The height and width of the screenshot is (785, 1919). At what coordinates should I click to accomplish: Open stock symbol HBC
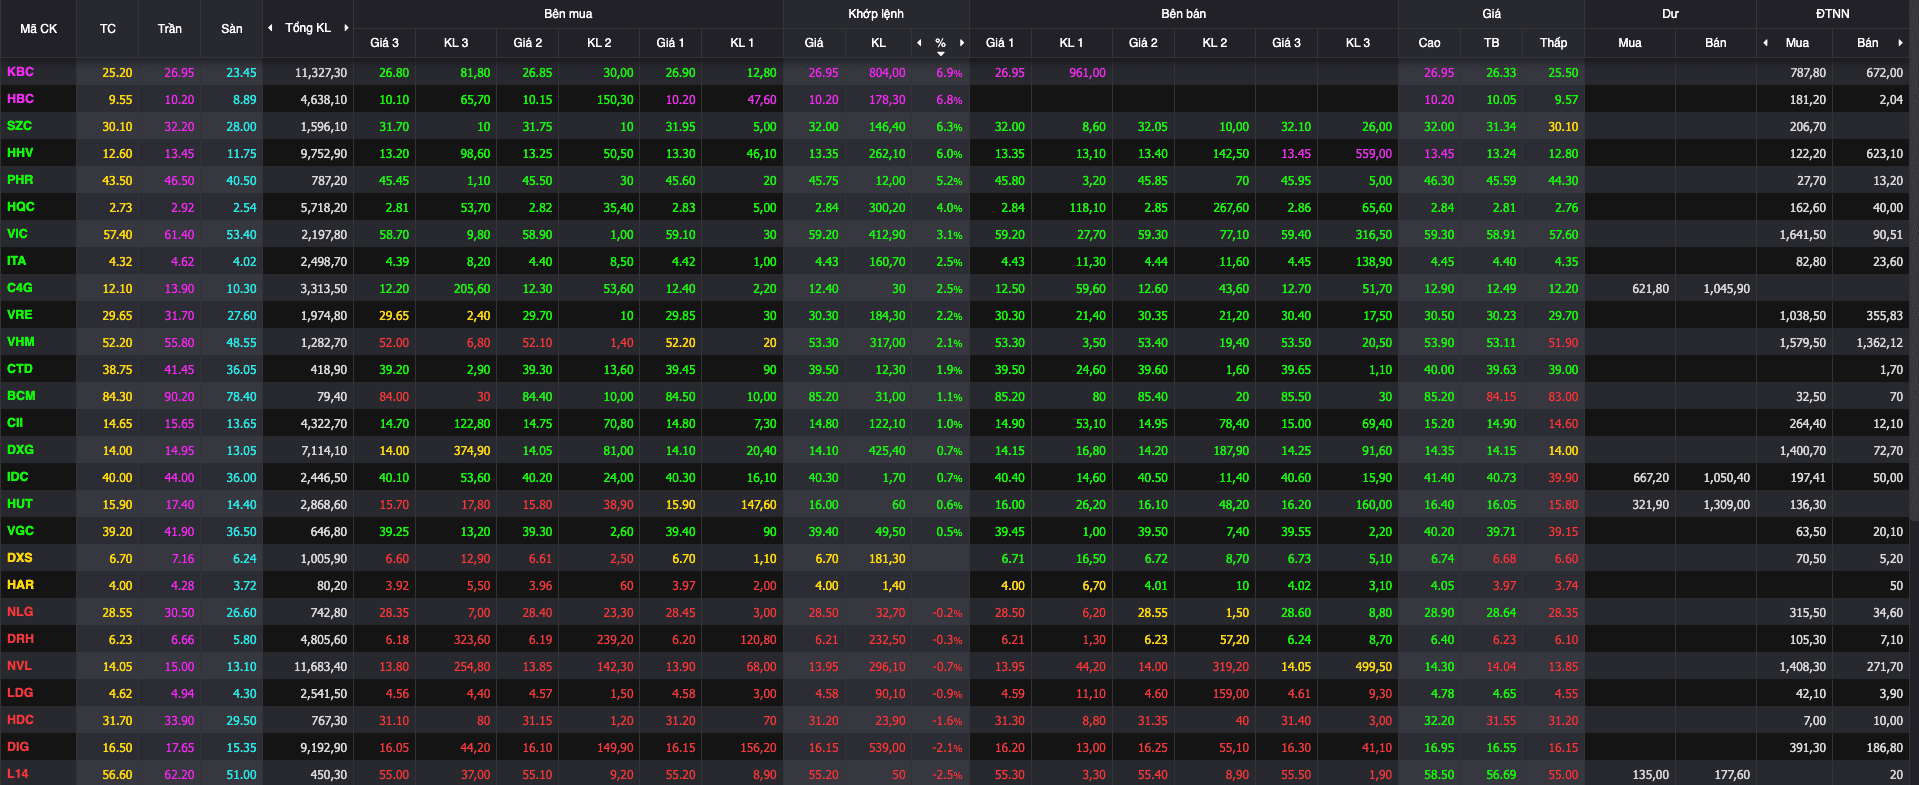(x=20, y=99)
